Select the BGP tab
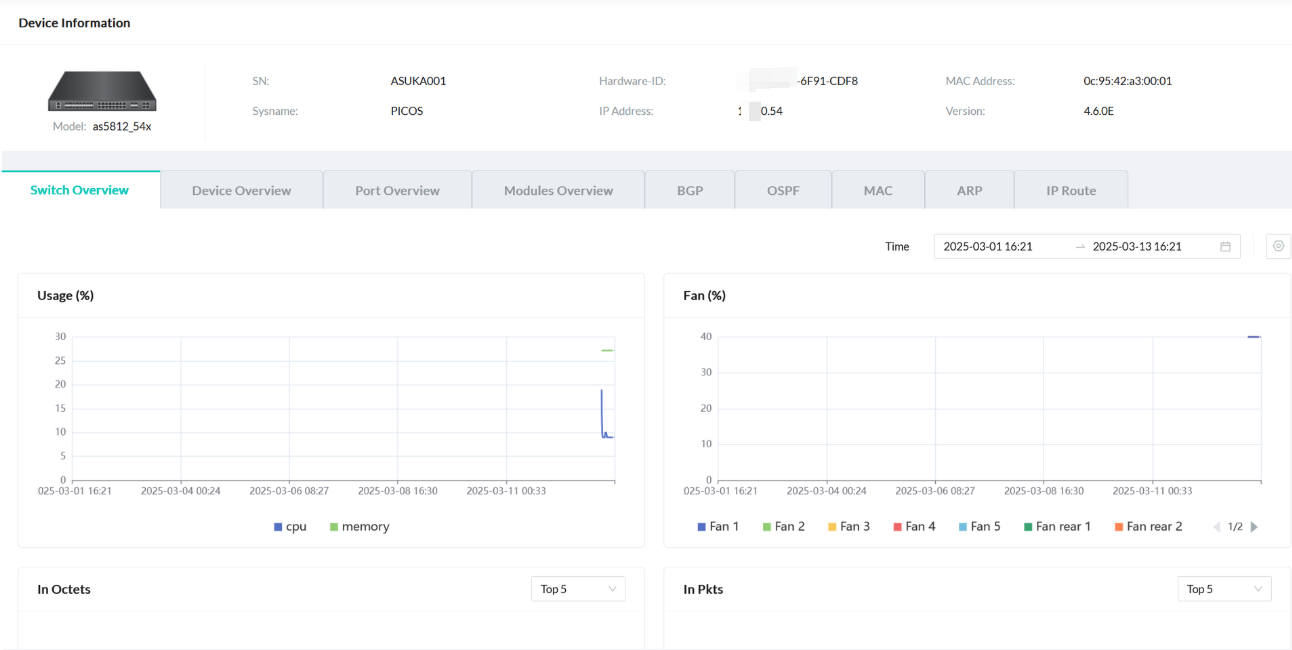Image resolution: width=1292 pixels, height=650 pixels. pyautogui.click(x=690, y=190)
